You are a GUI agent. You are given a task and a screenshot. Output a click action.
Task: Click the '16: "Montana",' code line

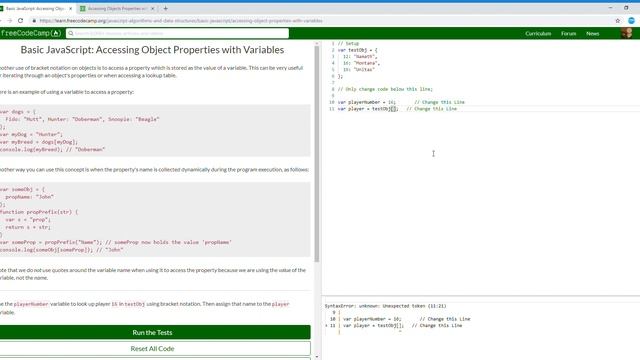[361, 63]
